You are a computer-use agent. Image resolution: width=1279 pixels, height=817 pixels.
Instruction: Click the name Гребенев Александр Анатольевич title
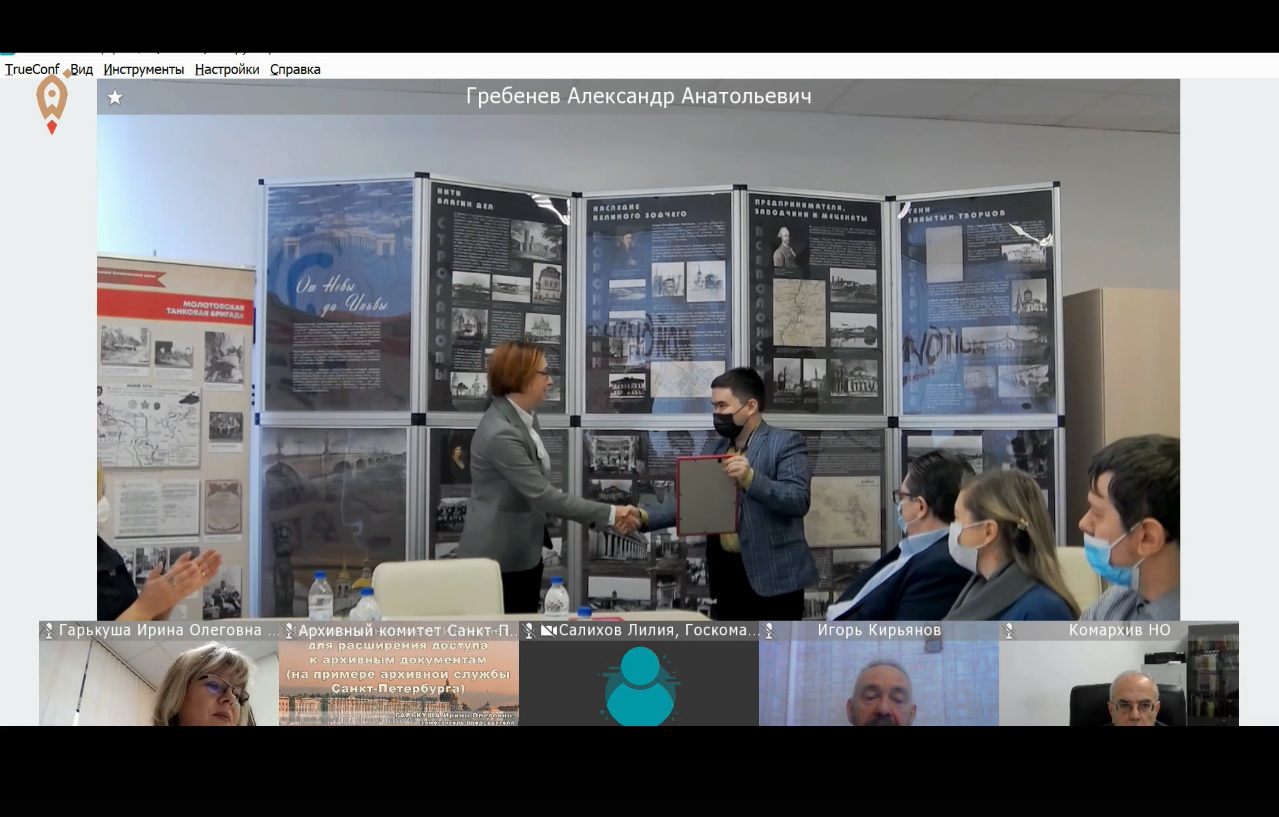point(638,97)
